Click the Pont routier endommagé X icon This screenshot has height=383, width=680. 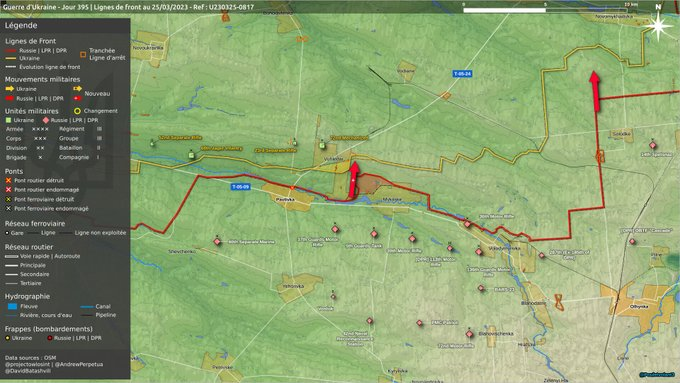click(x=8, y=190)
